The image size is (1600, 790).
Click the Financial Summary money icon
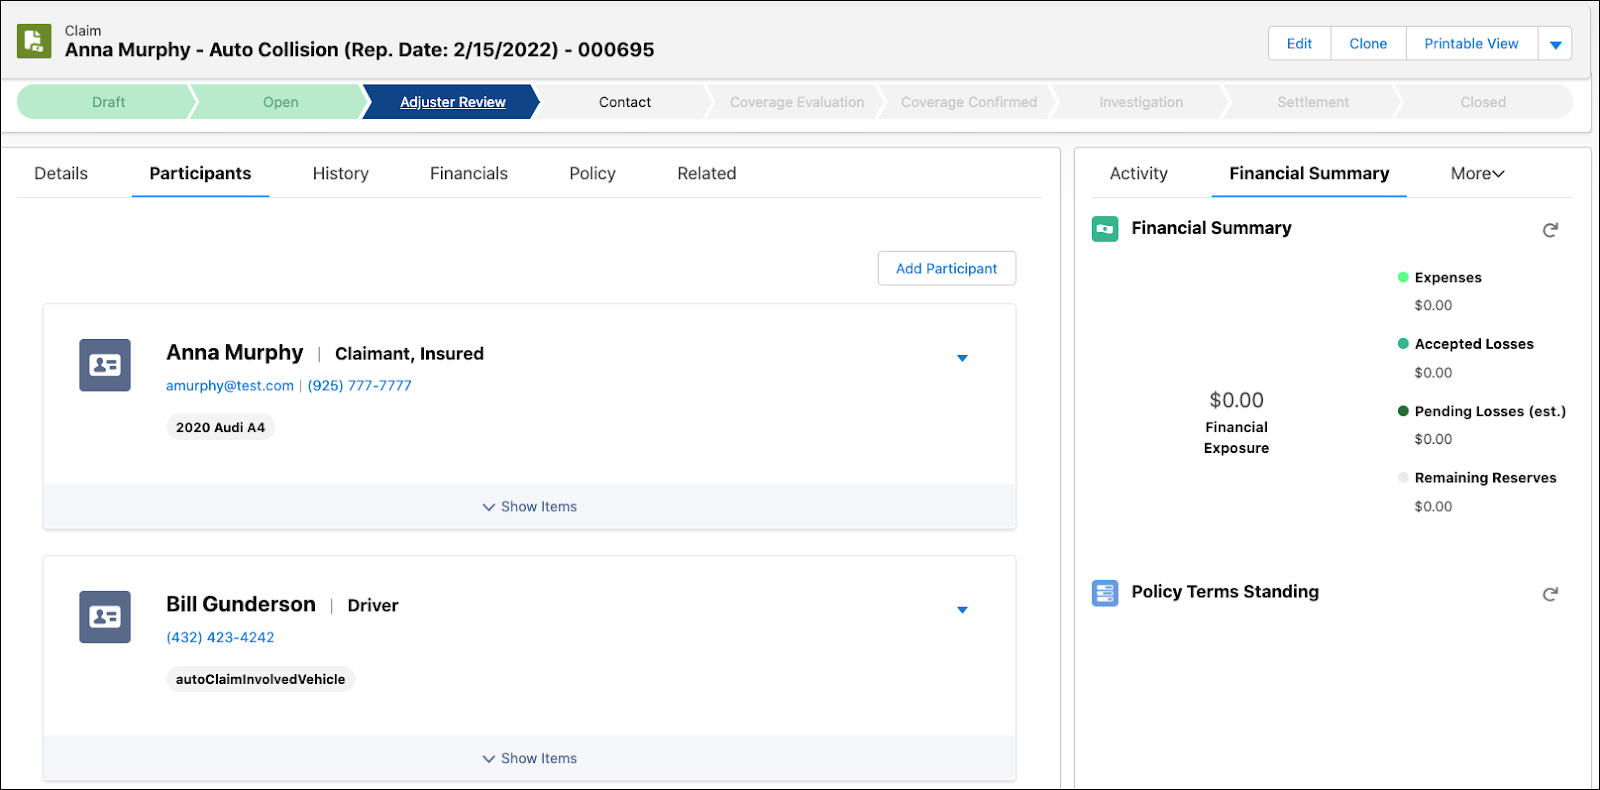pyautogui.click(x=1105, y=229)
